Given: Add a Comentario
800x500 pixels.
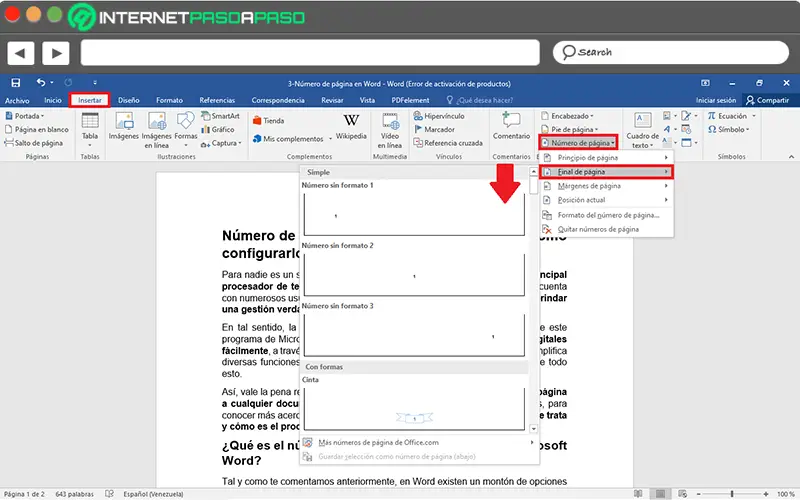Looking at the screenshot, I should (x=511, y=126).
